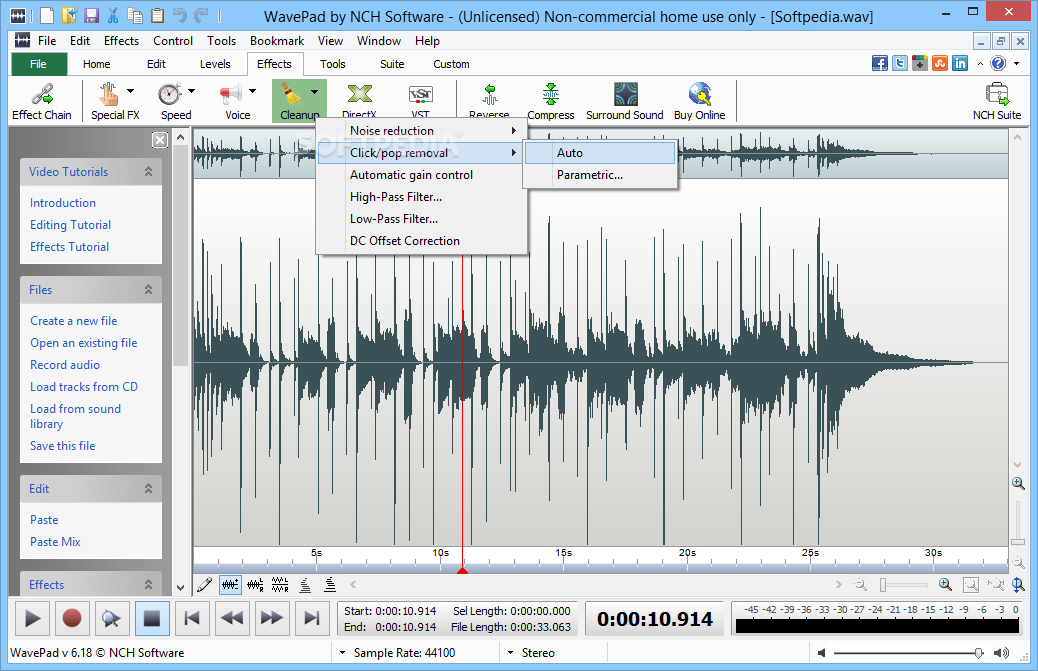Click the Cut scissors icon

113,15
